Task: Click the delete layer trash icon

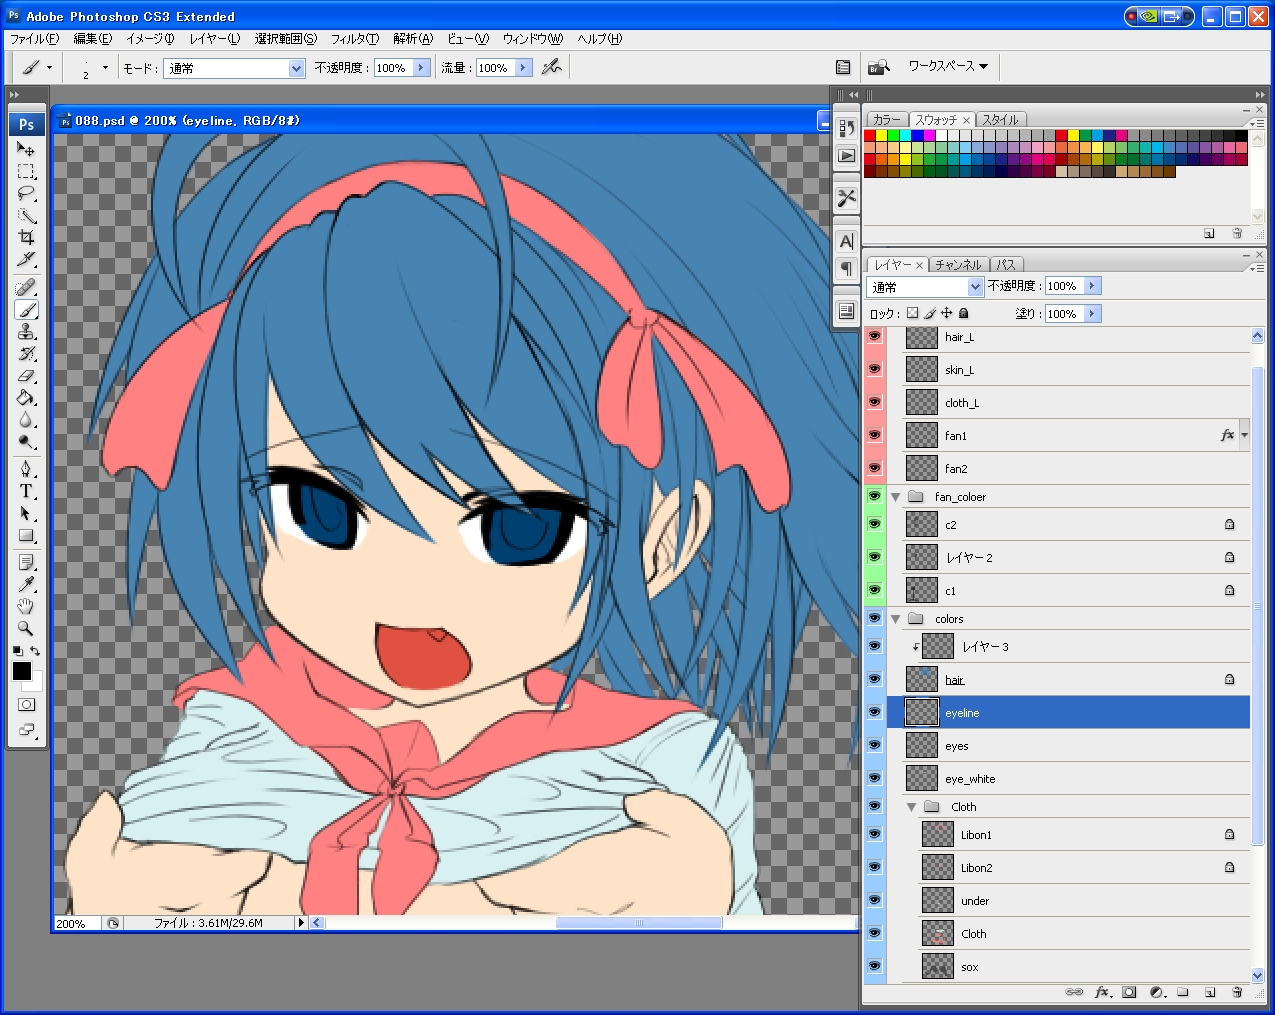Action: pos(1237,992)
